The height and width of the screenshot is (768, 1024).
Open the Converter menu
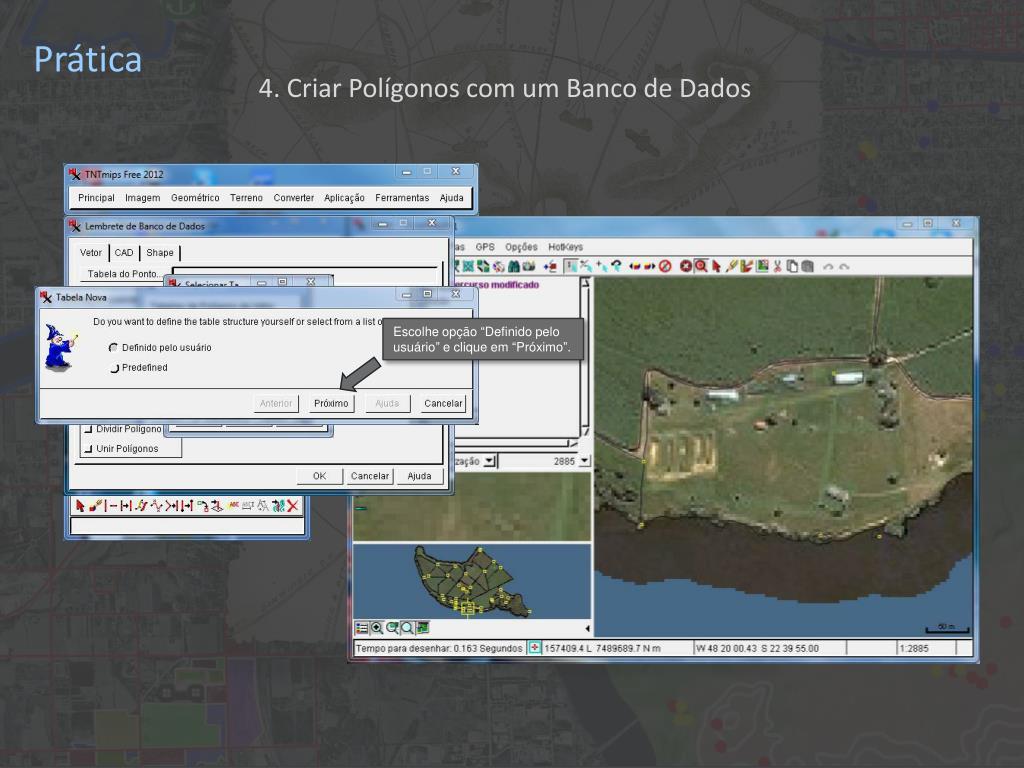pyautogui.click(x=293, y=198)
